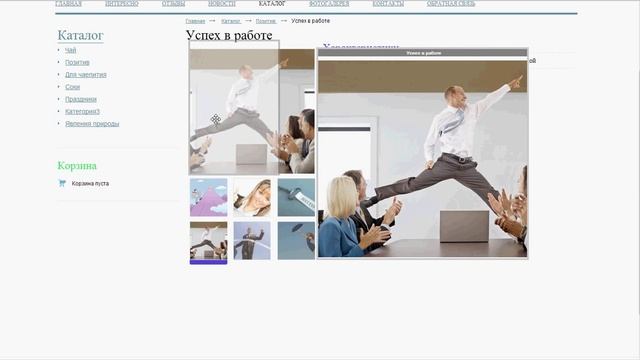Open the Категория3 catalog category
Image resolution: width=640 pixels, height=360 pixels.
pyautogui.click(x=82, y=111)
